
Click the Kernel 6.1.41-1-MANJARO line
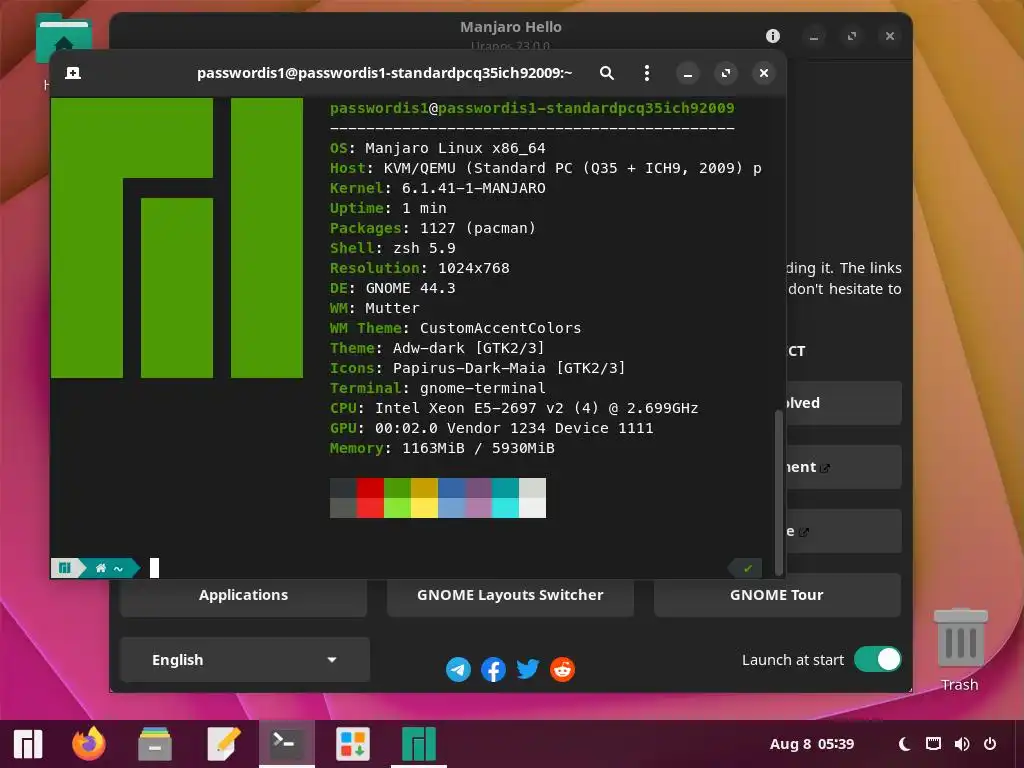[x=438, y=188]
